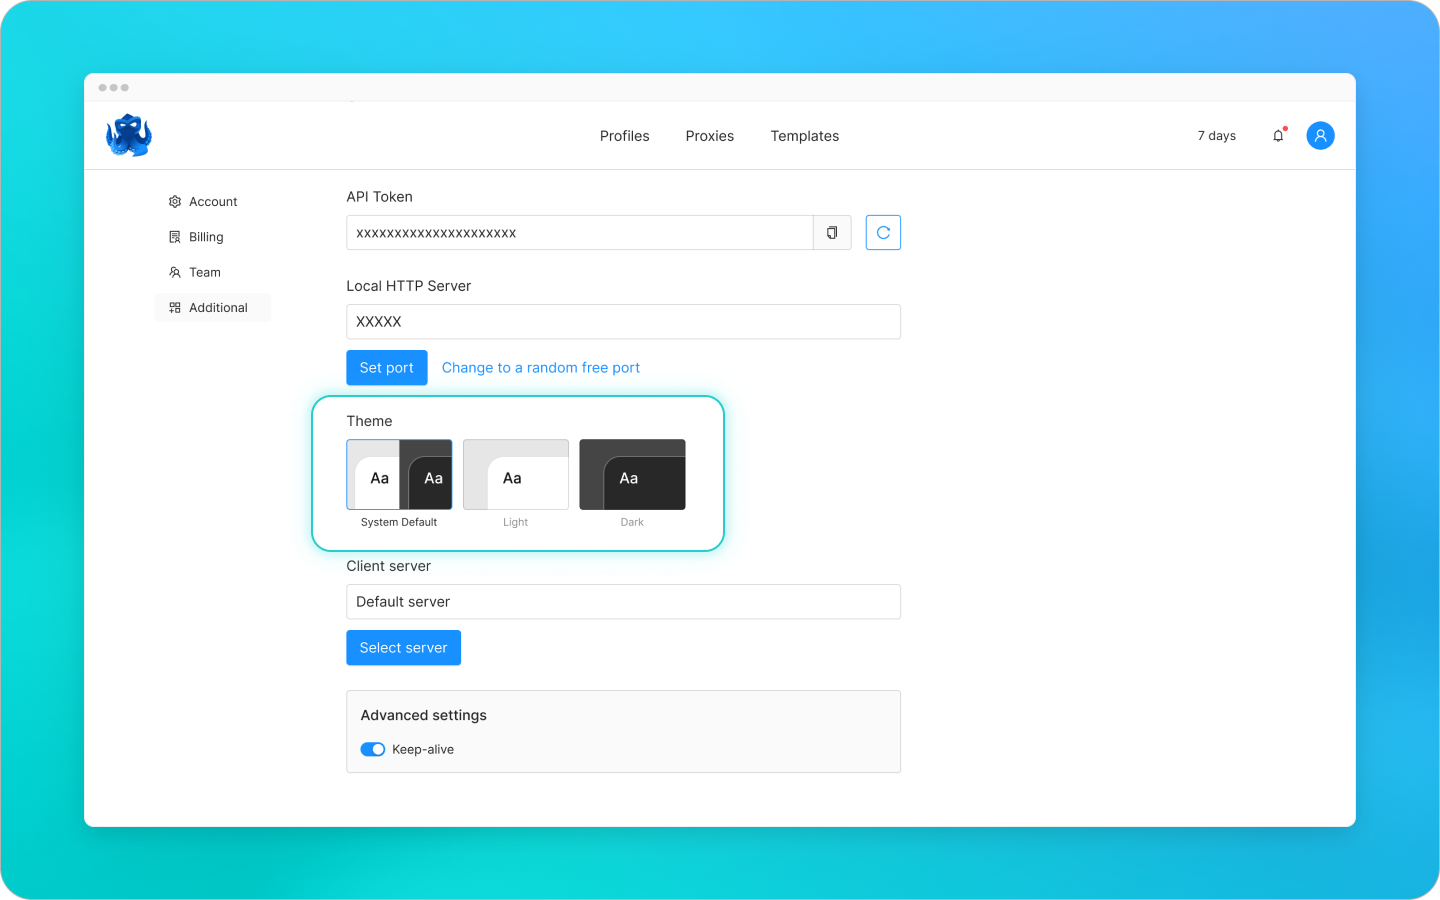Open the Team members icon

tap(174, 271)
